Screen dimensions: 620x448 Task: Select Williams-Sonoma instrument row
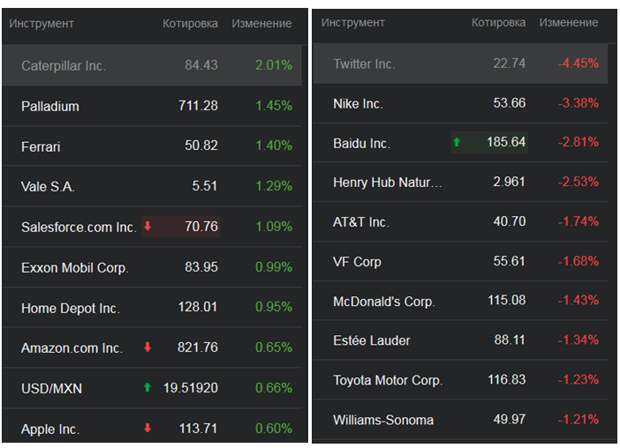[x=460, y=420]
